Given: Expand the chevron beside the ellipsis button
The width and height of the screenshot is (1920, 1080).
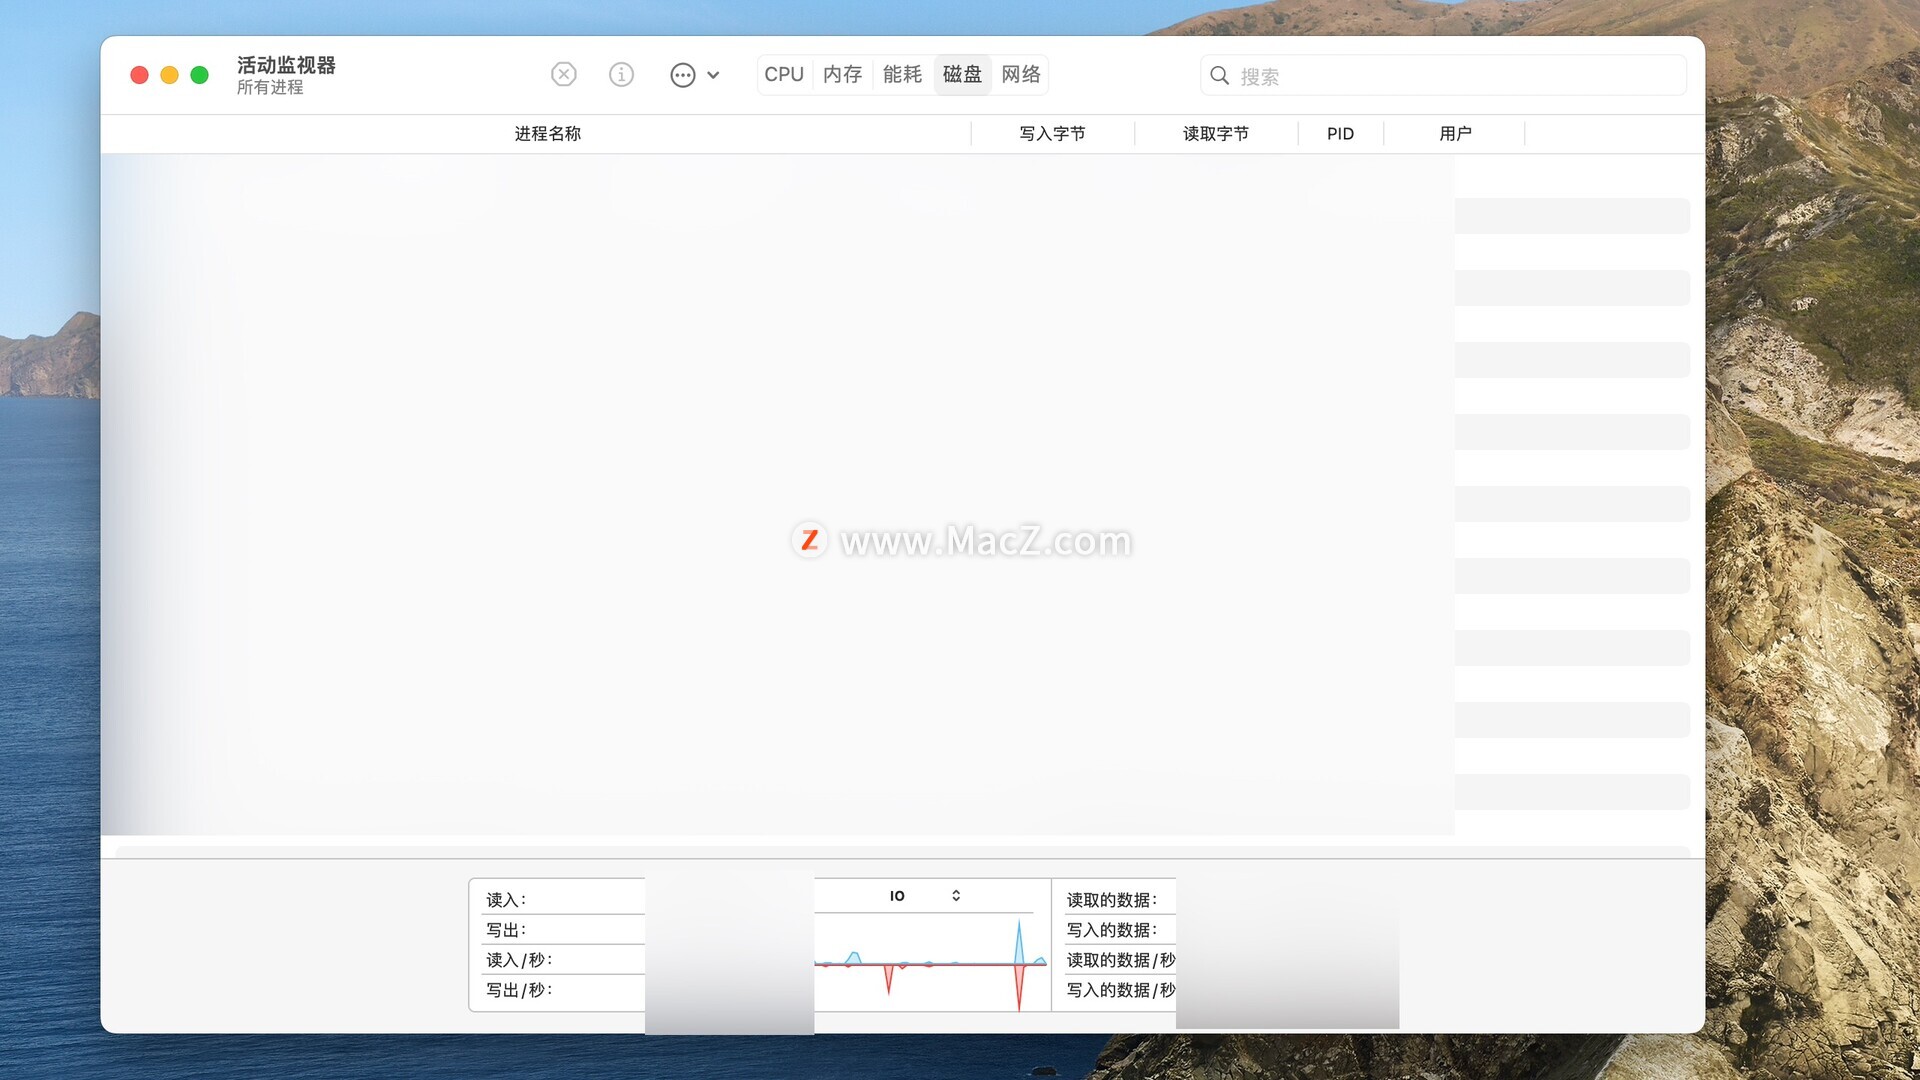Looking at the screenshot, I should [713, 75].
